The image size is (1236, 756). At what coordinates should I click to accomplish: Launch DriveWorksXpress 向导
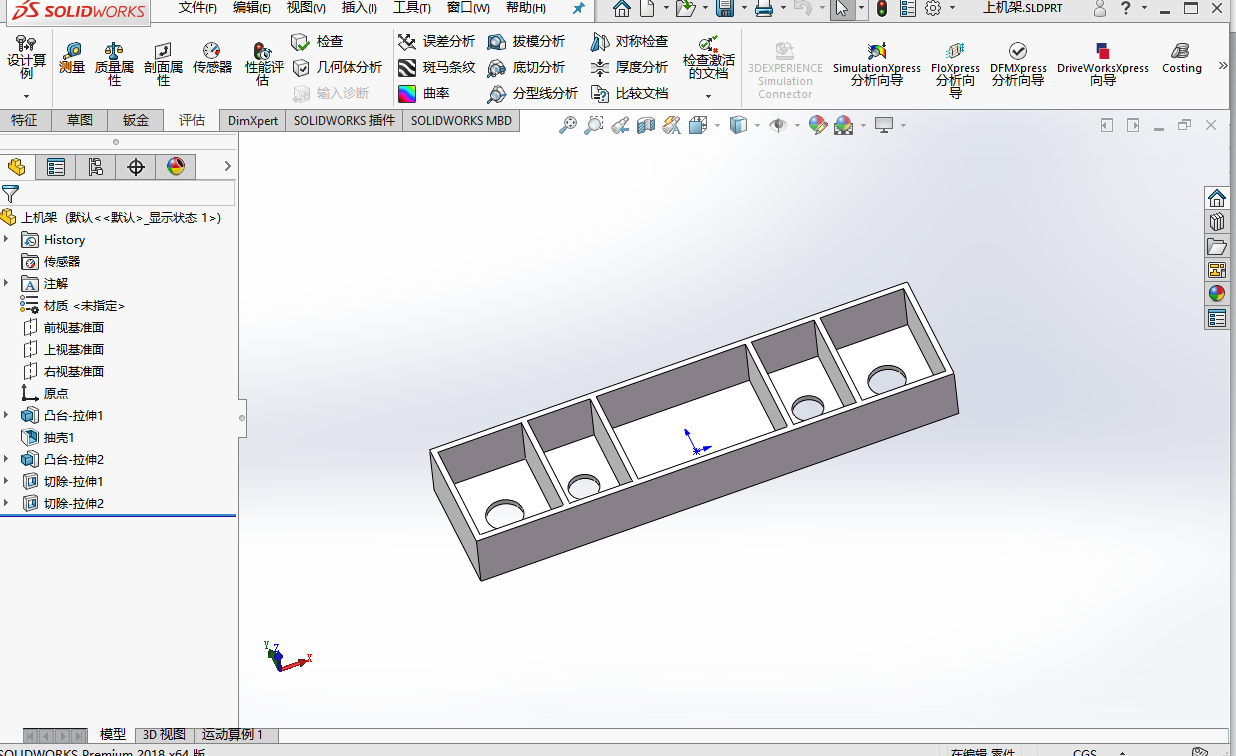pos(1102,64)
